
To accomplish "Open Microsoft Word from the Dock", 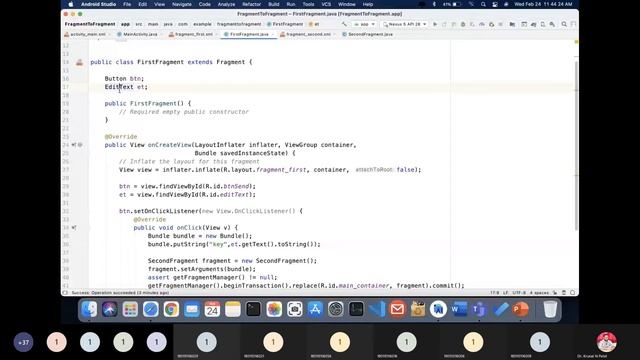I will point(459,309).
